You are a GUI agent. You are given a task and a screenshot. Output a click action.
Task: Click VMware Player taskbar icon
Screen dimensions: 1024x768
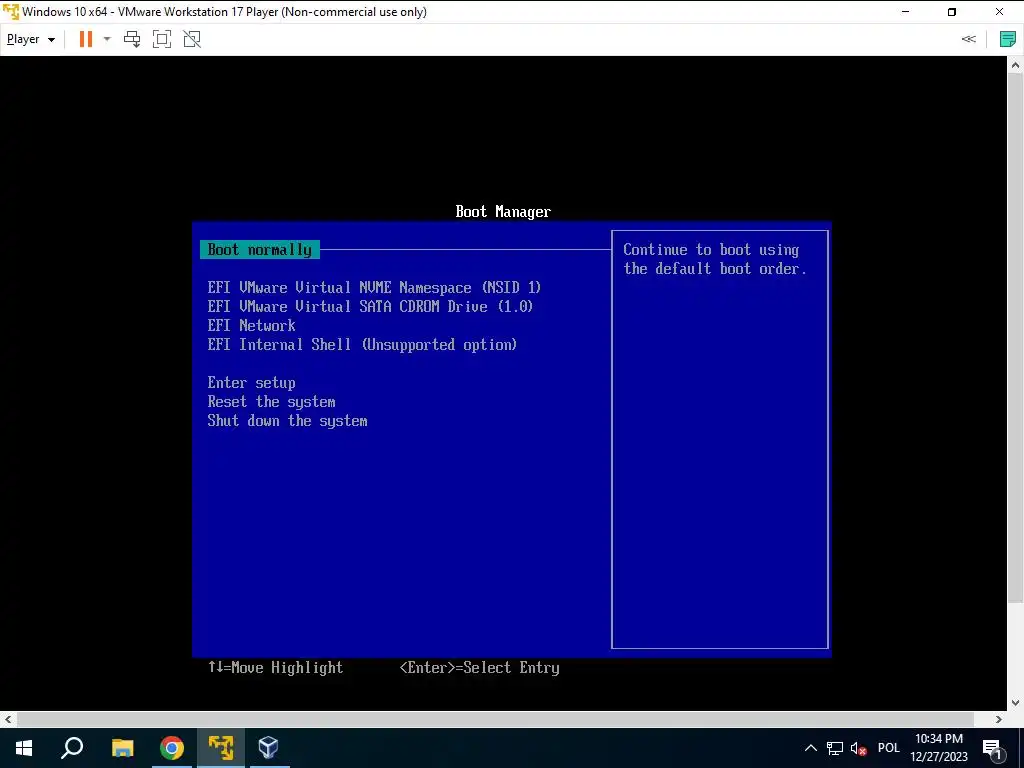coord(221,748)
